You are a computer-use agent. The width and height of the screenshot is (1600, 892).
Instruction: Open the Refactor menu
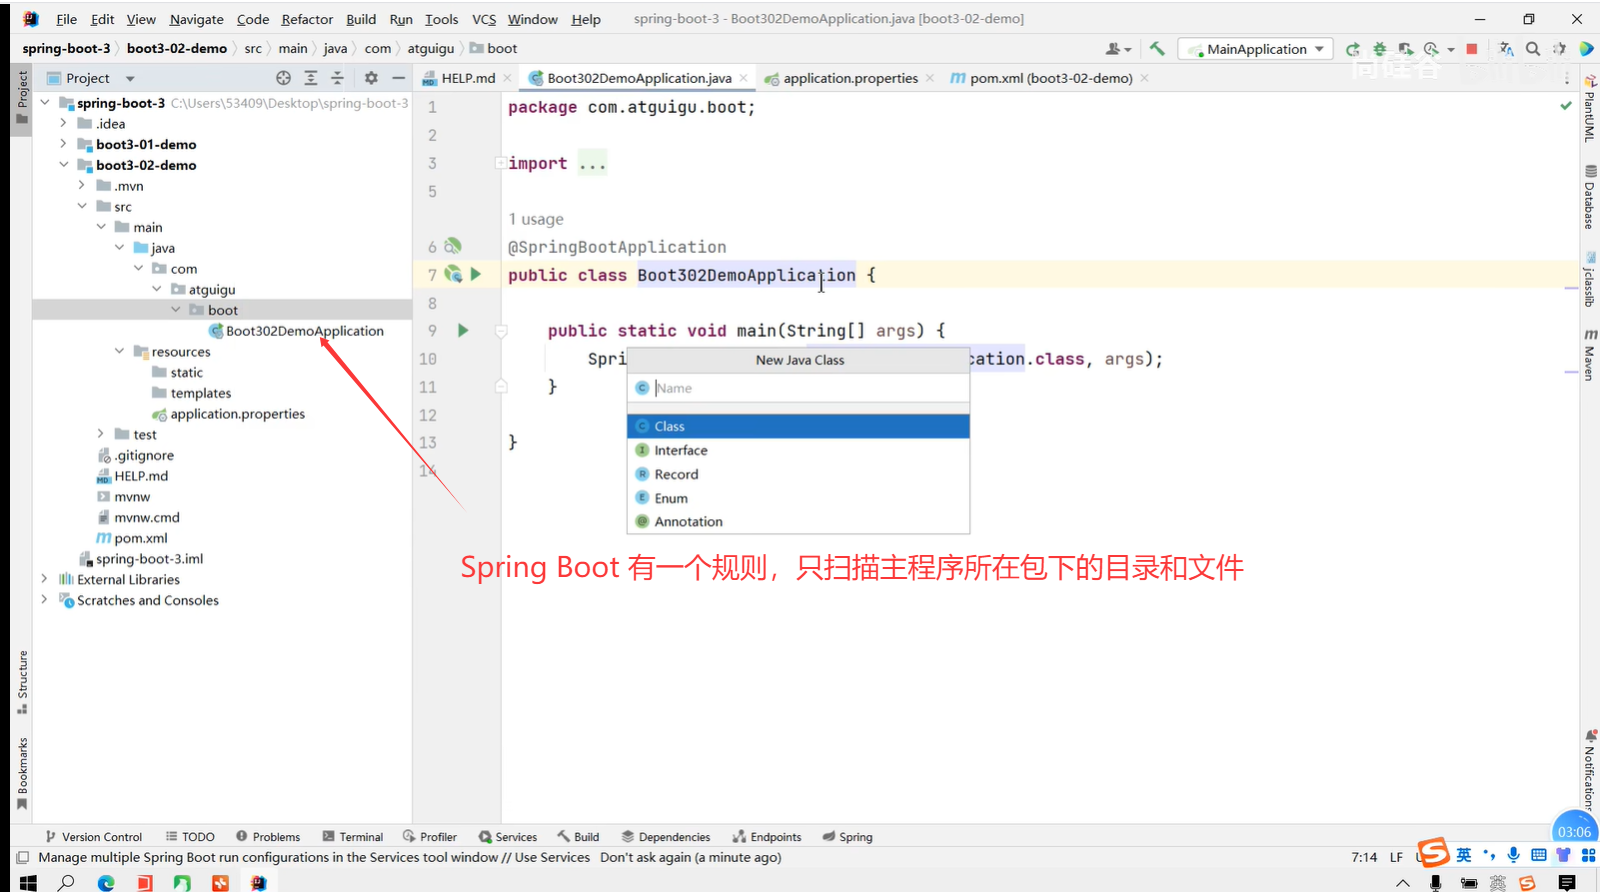307,19
